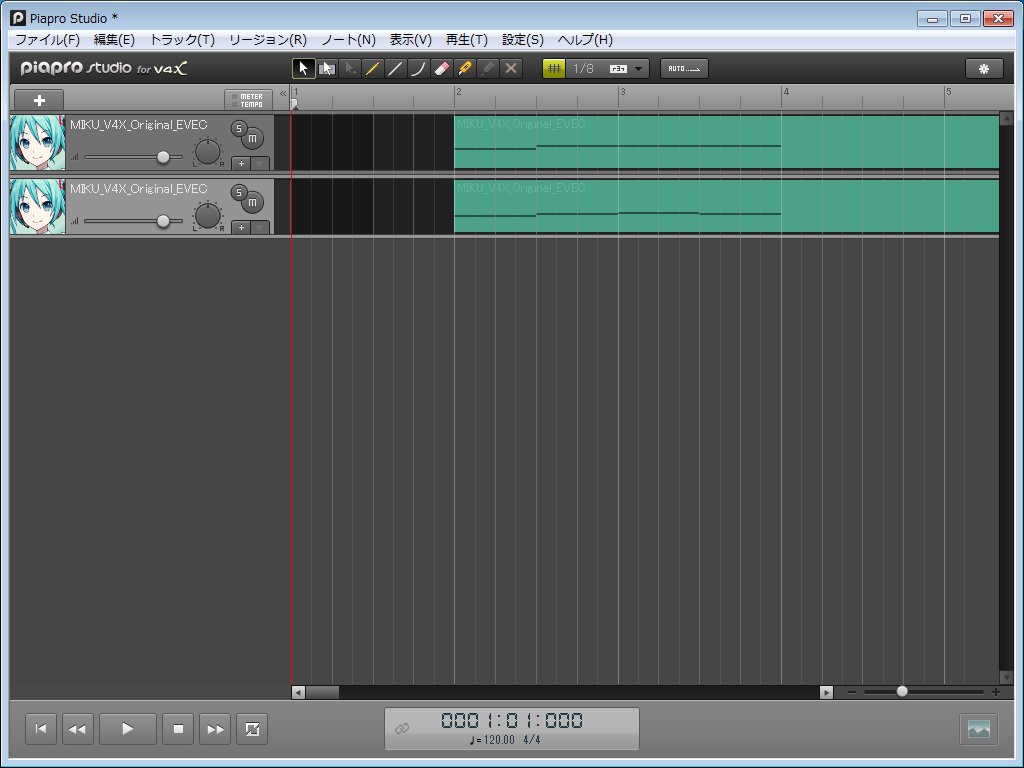Screen dimensions: 1024x768
Task: Jump to the start with return-to-beginning button
Action: (x=40, y=729)
